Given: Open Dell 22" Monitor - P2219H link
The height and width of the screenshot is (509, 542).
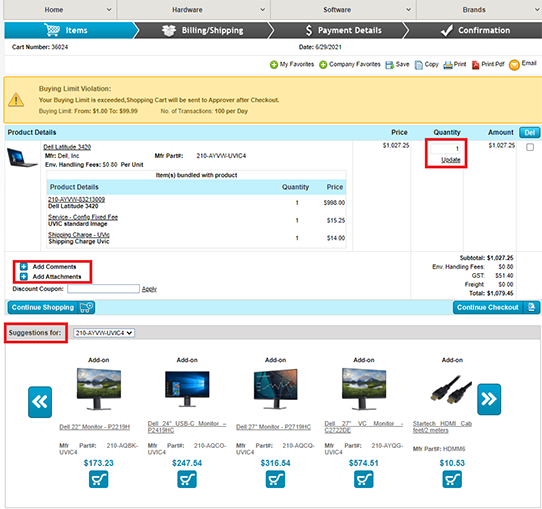Looking at the screenshot, I should pyautogui.click(x=95, y=427).
